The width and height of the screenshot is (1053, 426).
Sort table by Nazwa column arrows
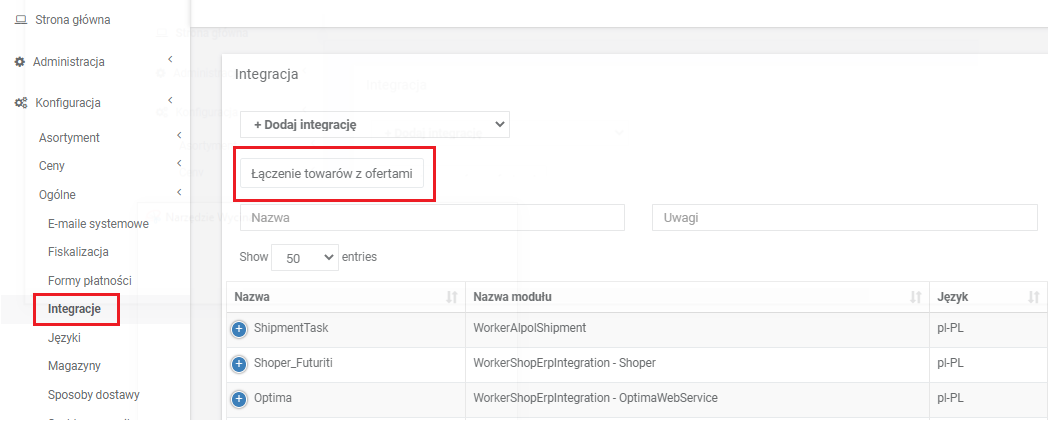coord(451,297)
